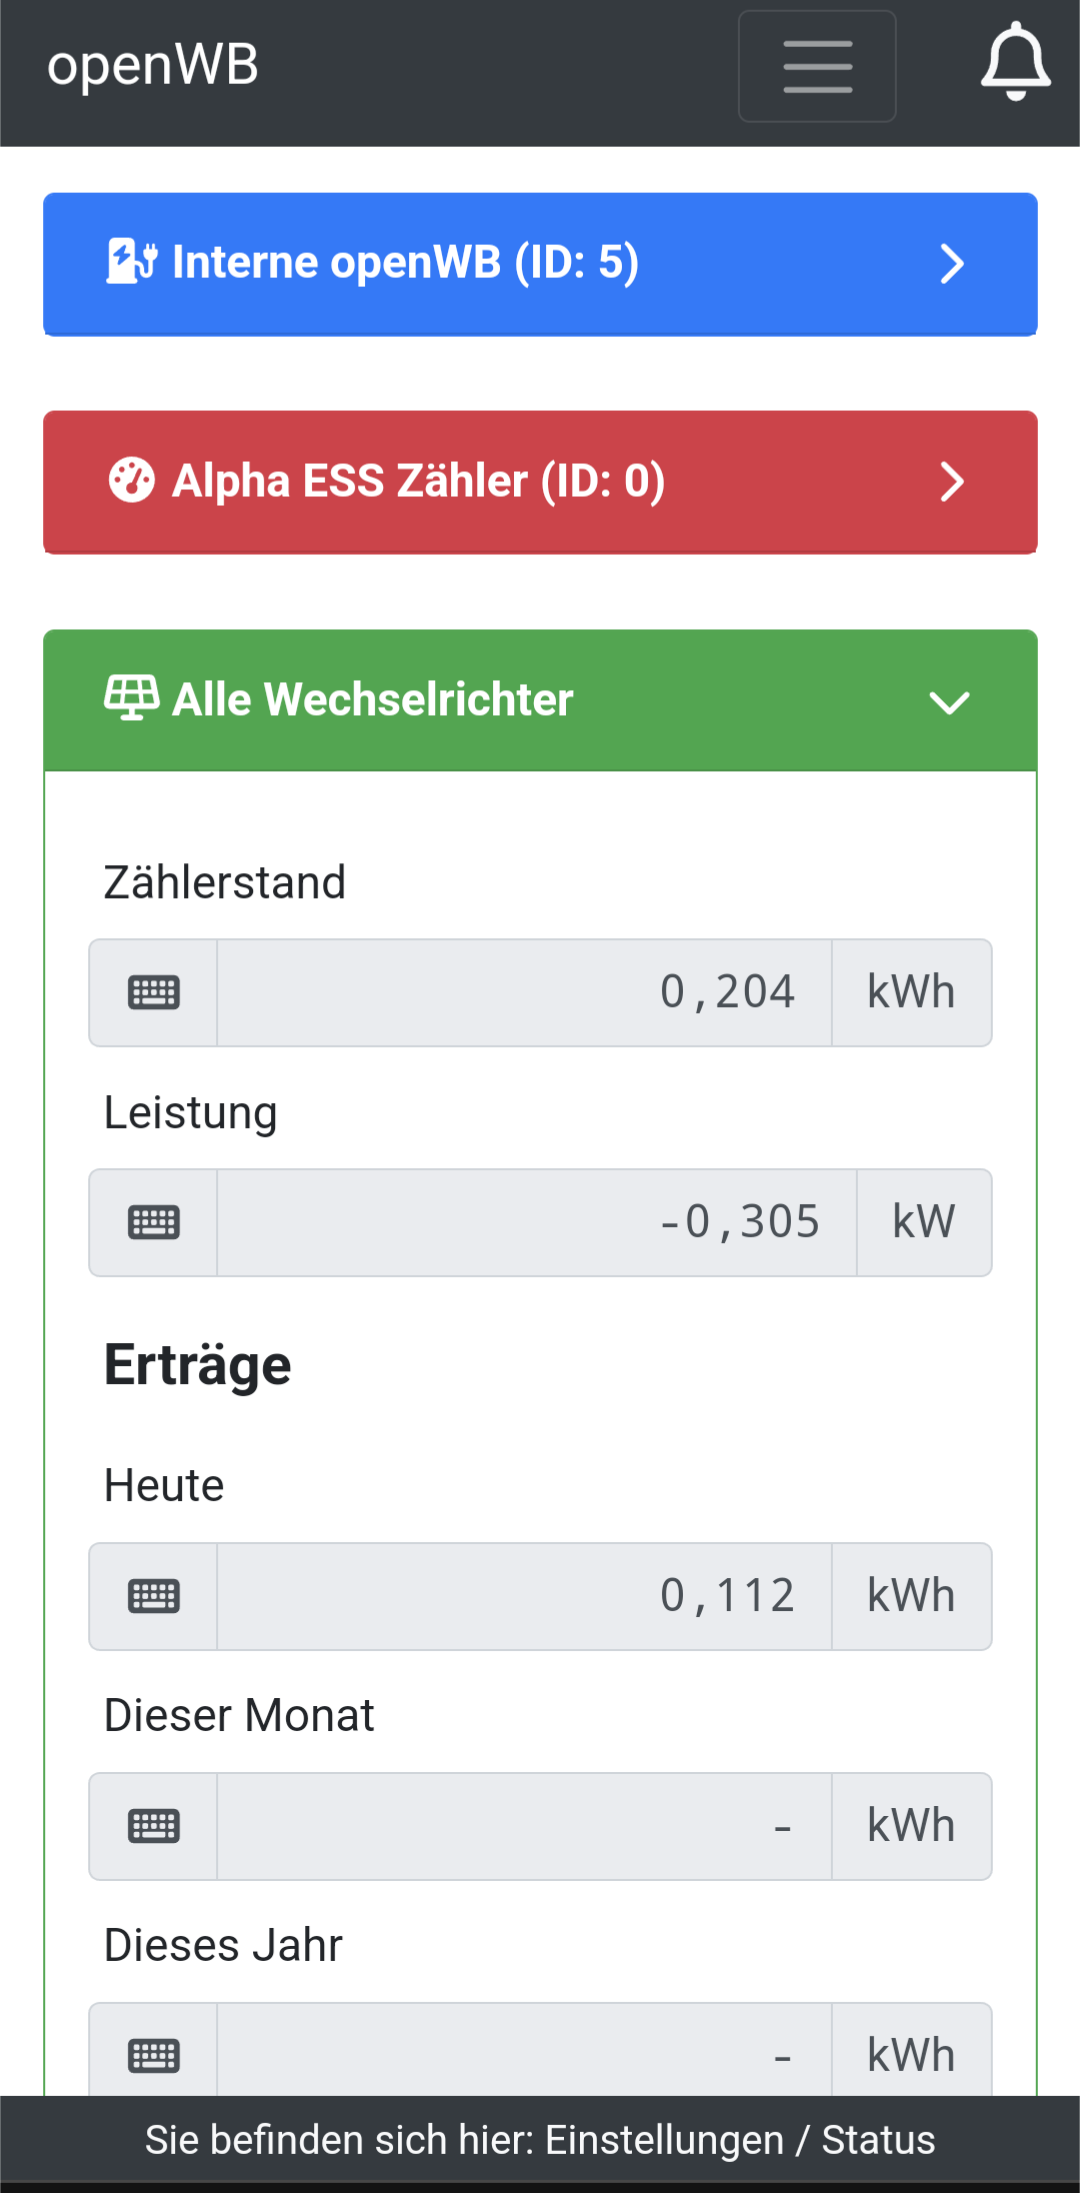Click the keyboard icon for Heute
This screenshot has height=2193, width=1080.
[x=154, y=1597]
